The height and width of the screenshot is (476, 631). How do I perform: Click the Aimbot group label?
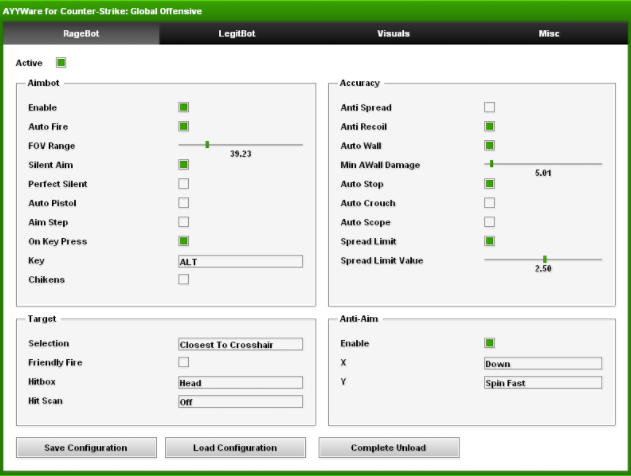43,83
